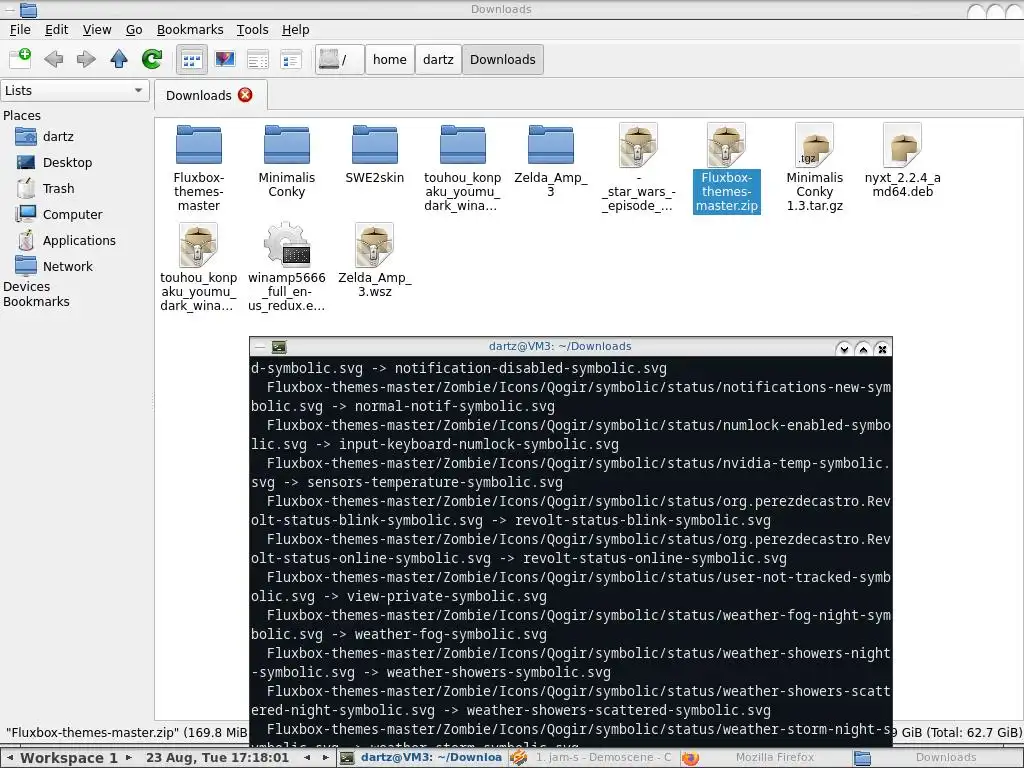Focus next window arrow in taskbar
1024x768 pixels.
pyautogui.click(x=325, y=758)
